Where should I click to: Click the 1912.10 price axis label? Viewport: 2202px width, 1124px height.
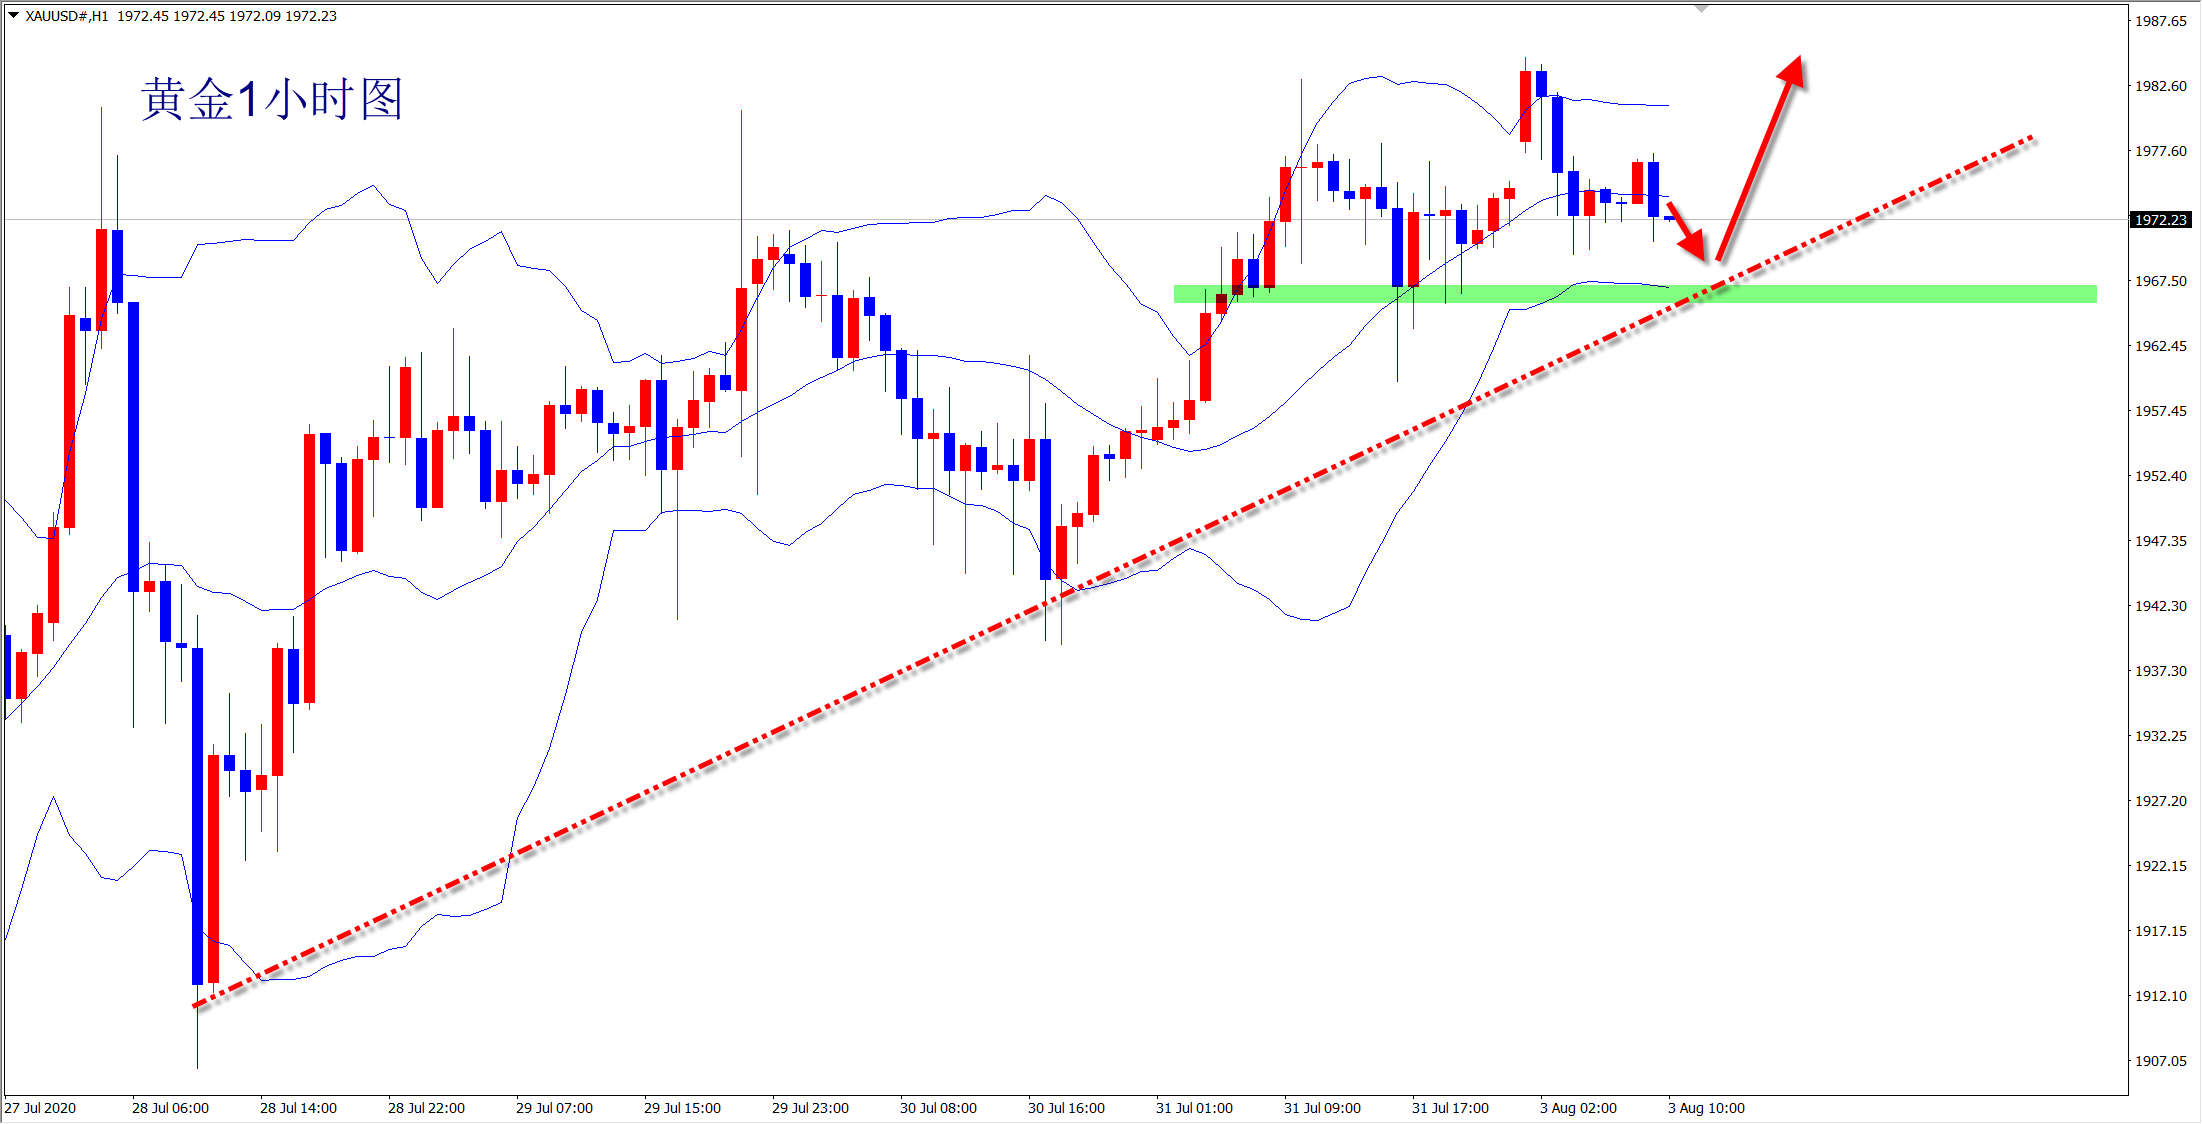pos(2161,996)
